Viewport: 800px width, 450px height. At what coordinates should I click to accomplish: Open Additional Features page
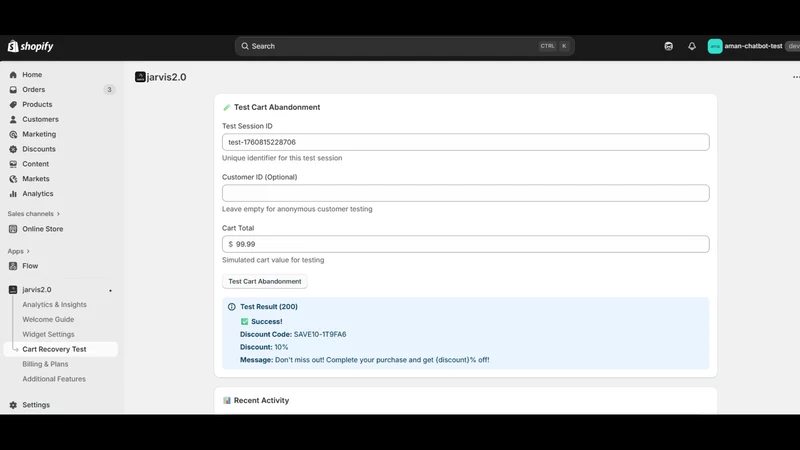(54, 379)
